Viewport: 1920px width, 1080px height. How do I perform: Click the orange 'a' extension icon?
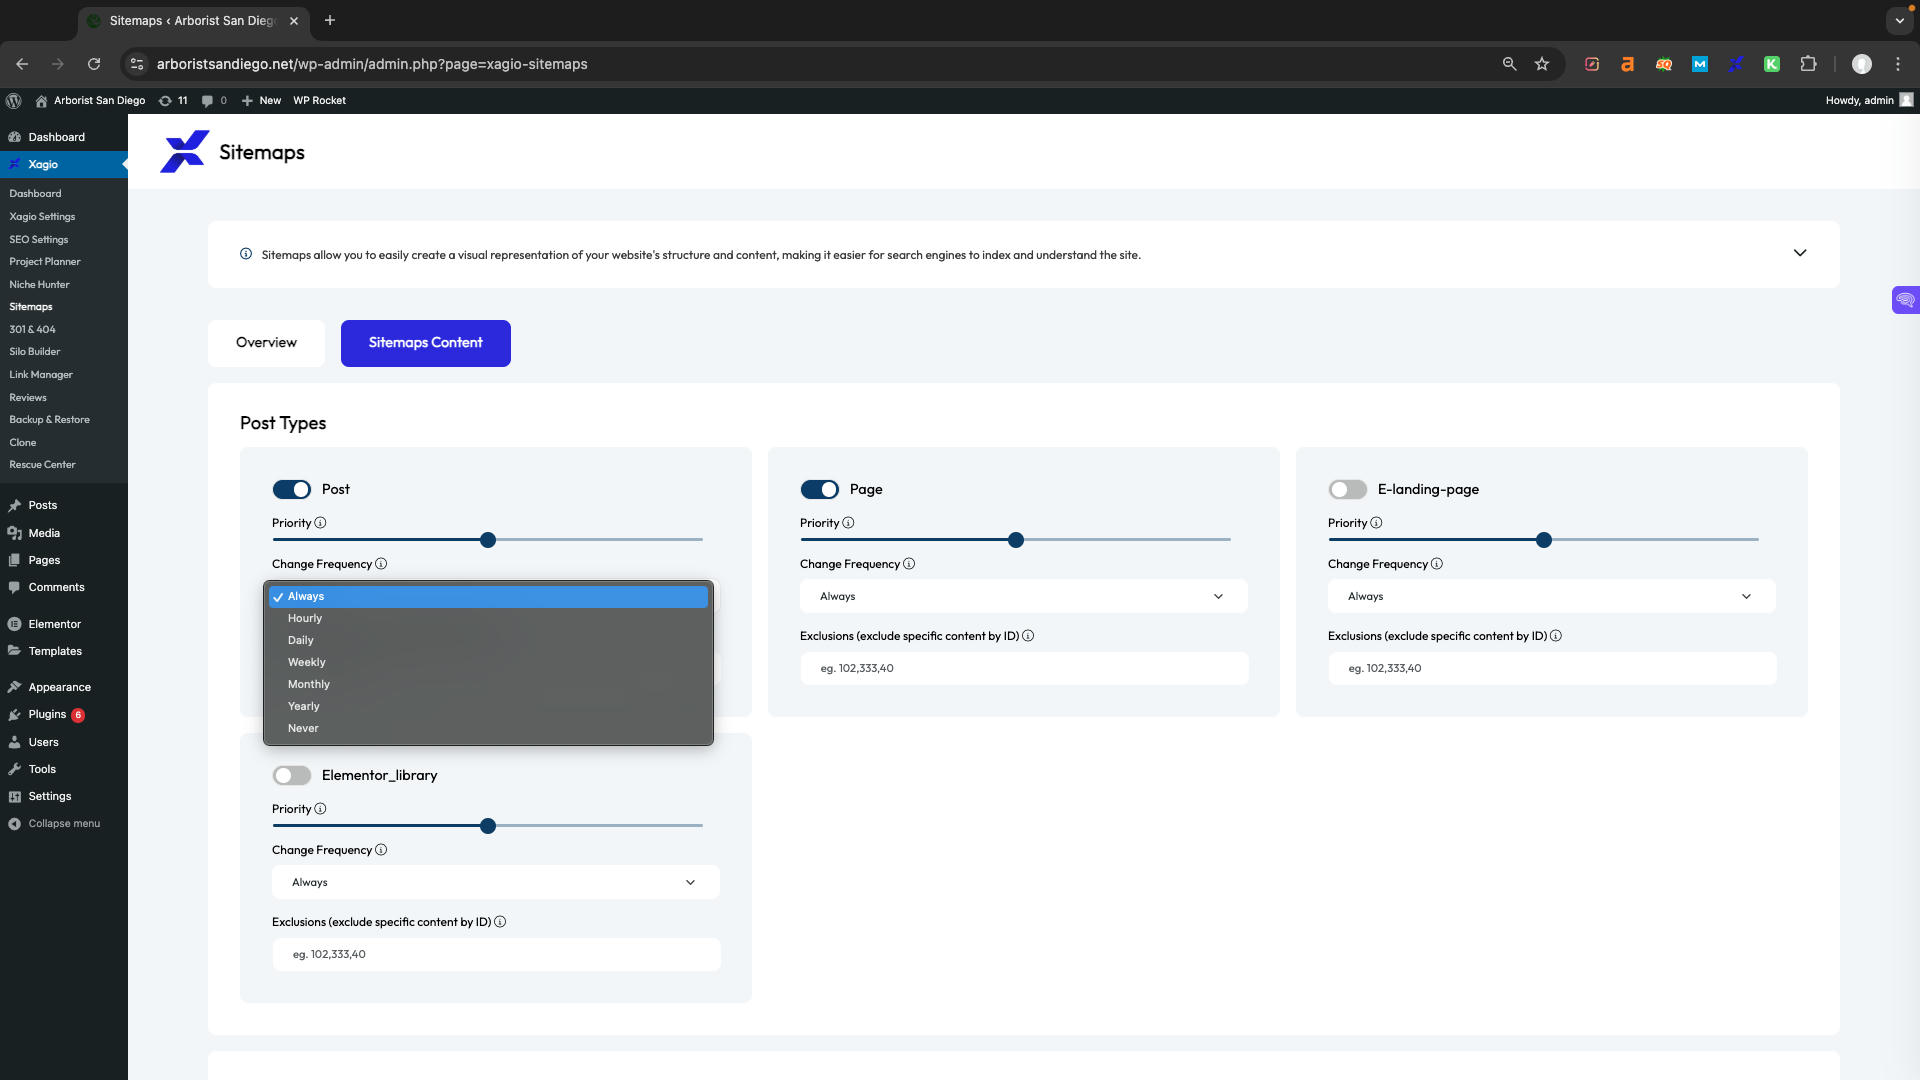[x=1628, y=64]
